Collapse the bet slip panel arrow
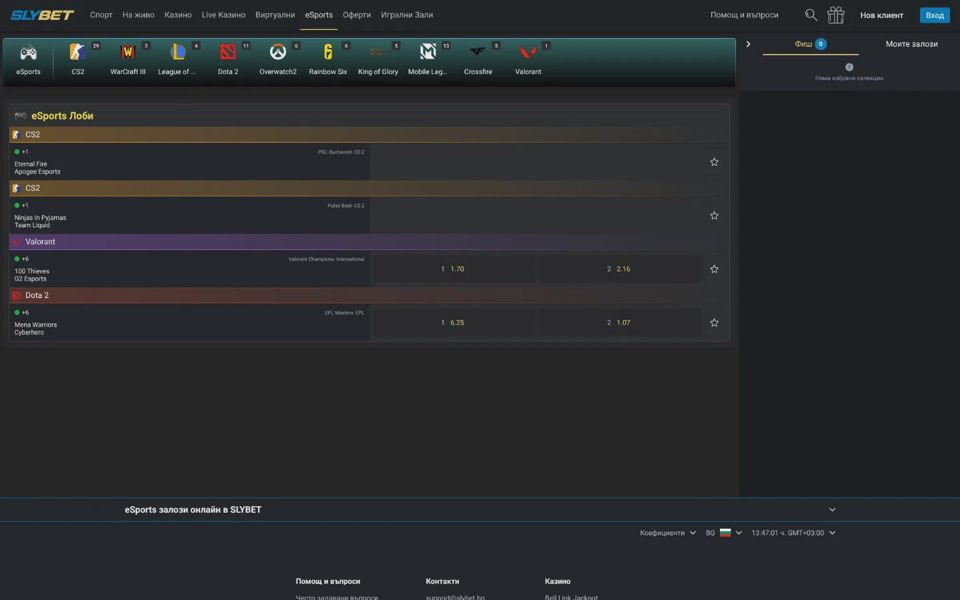The width and height of the screenshot is (960, 600). (x=748, y=44)
